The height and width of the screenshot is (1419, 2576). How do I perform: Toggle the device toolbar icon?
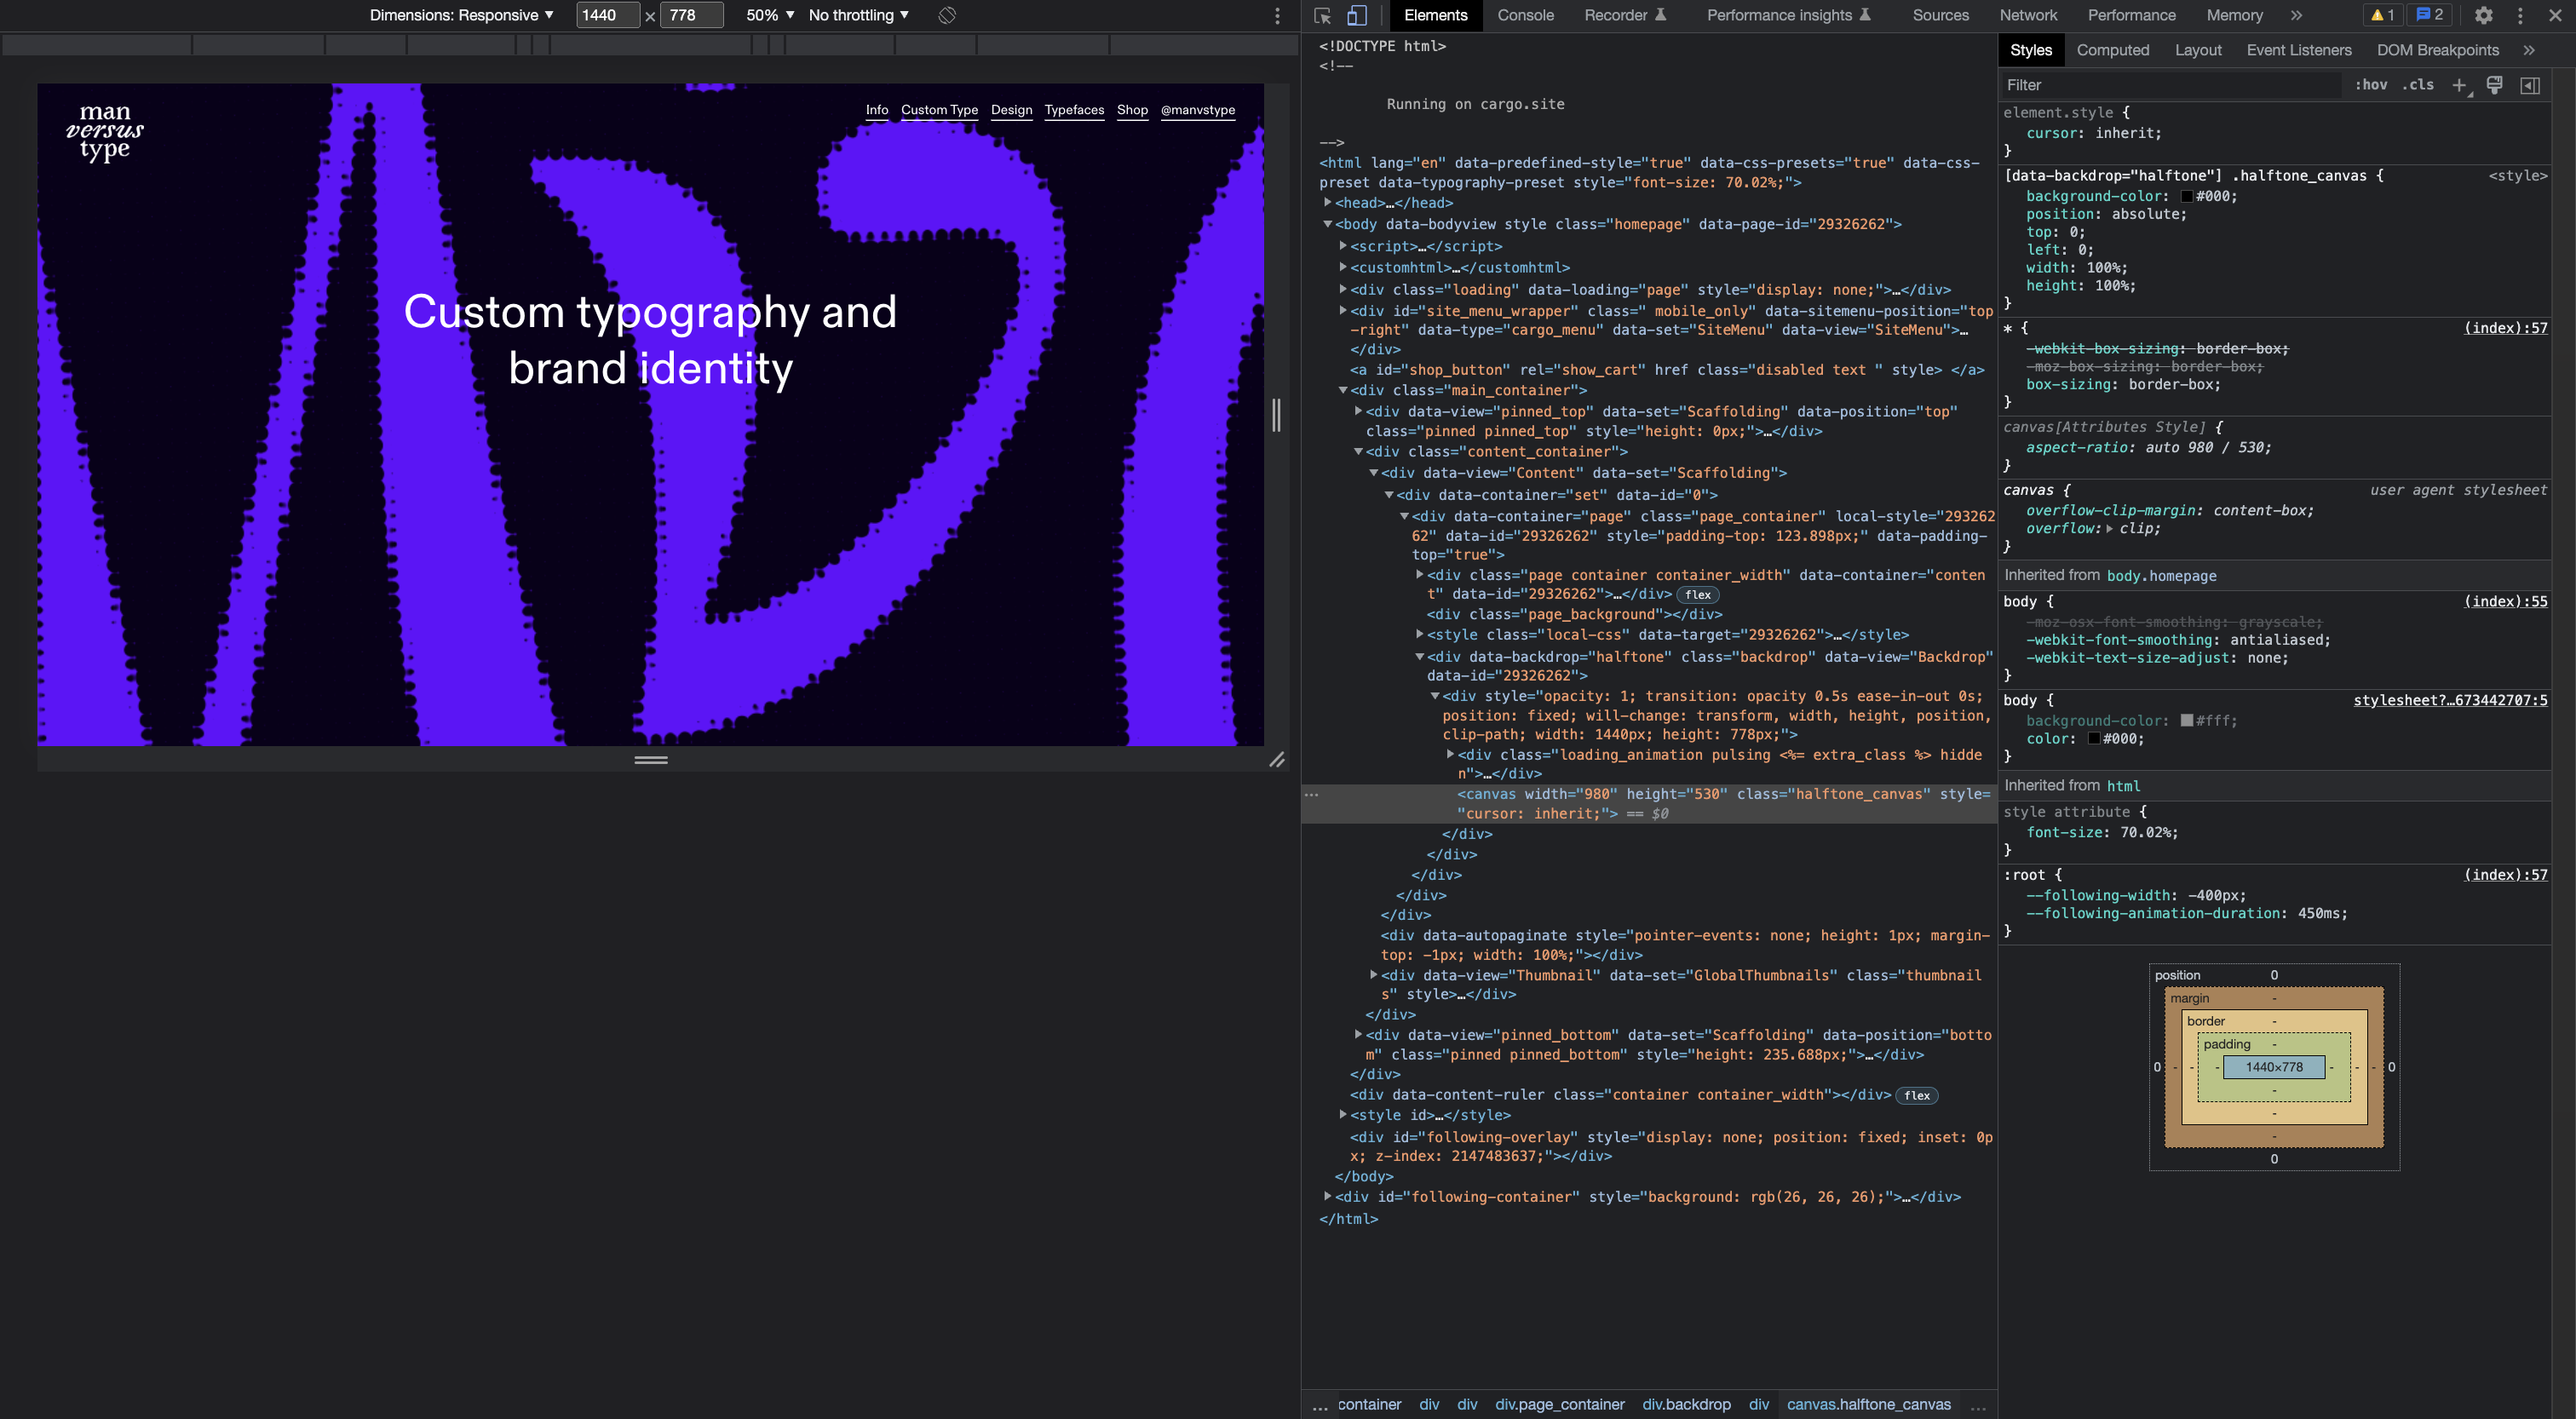tap(1356, 15)
